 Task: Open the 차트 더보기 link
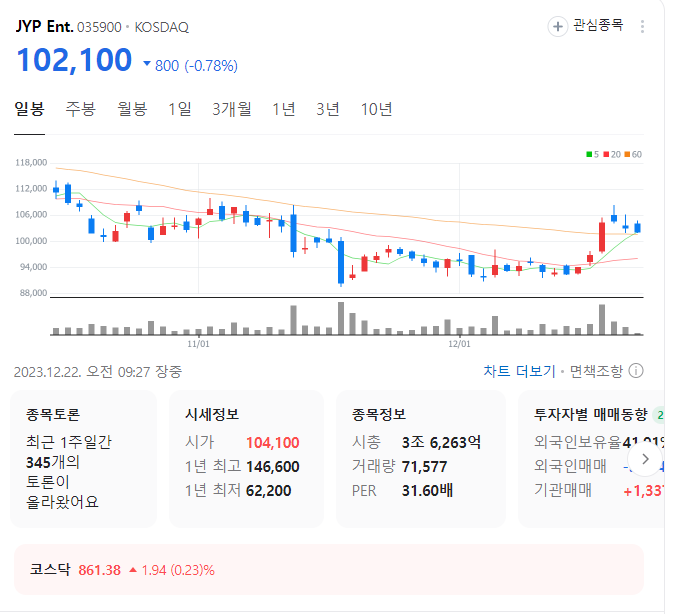pos(519,371)
